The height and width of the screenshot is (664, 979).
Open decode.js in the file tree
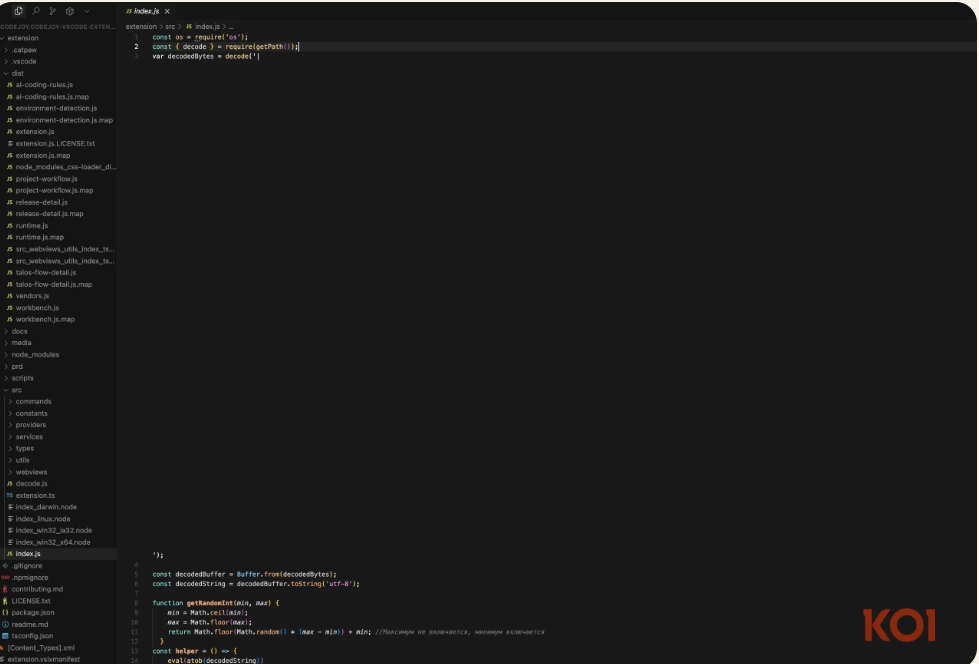click(x=31, y=483)
